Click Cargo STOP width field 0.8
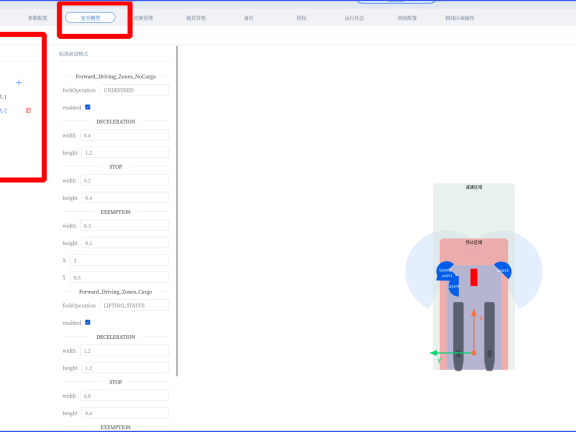This screenshot has height=432, width=576. [x=125, y=396]
